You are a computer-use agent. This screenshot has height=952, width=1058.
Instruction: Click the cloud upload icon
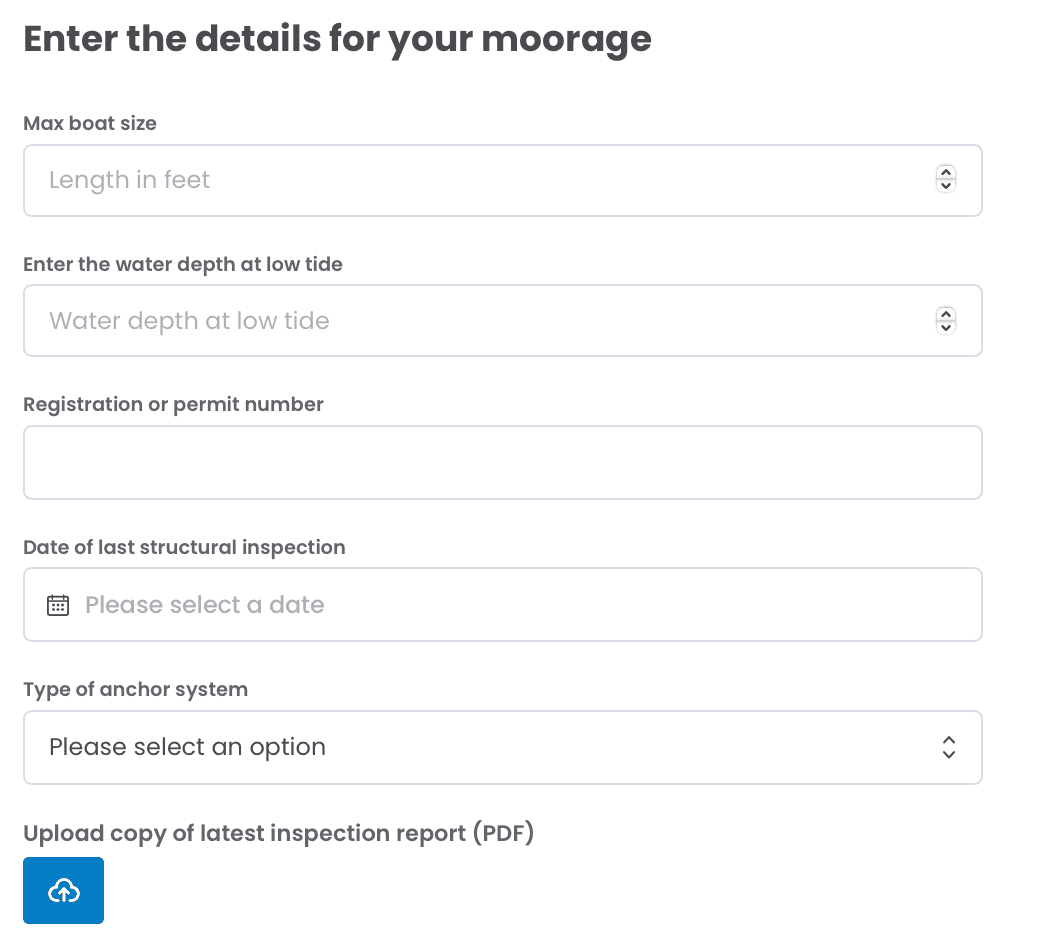pos(63,890)
